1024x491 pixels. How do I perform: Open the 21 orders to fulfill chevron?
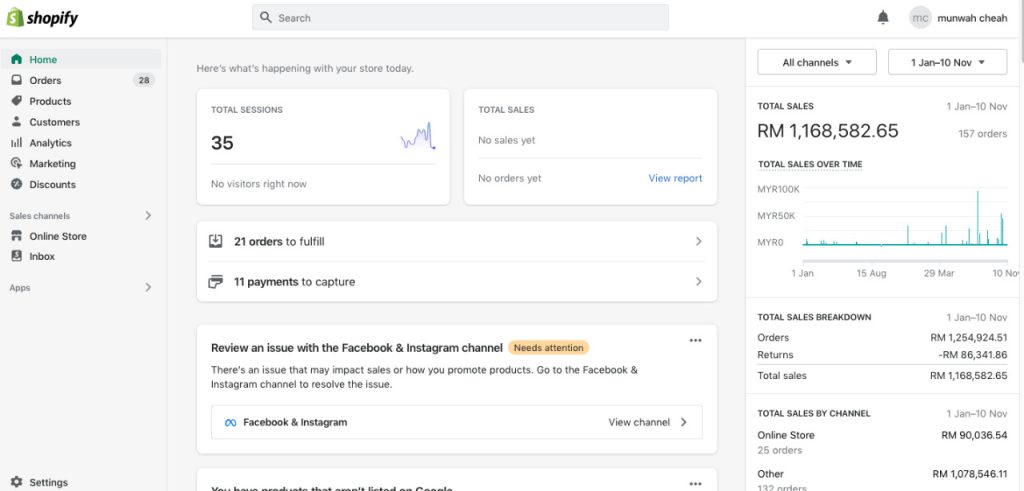[699, 242]
